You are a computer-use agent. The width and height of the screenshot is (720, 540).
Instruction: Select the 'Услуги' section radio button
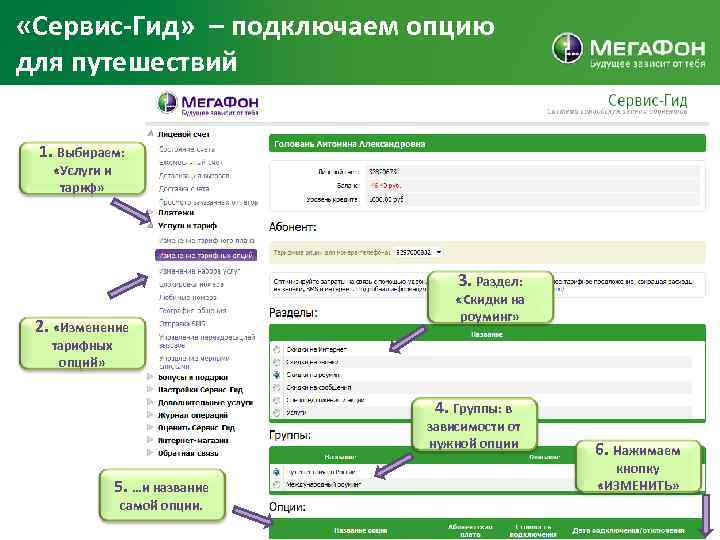[276, 413]
